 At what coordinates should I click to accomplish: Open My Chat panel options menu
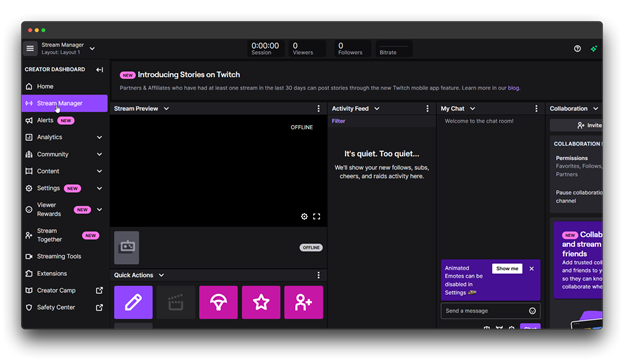tap(536, 109)
